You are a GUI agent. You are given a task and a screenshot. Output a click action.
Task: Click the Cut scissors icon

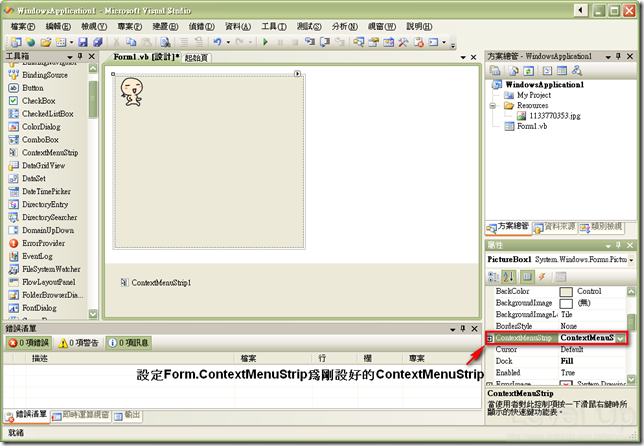click(116, 42)
